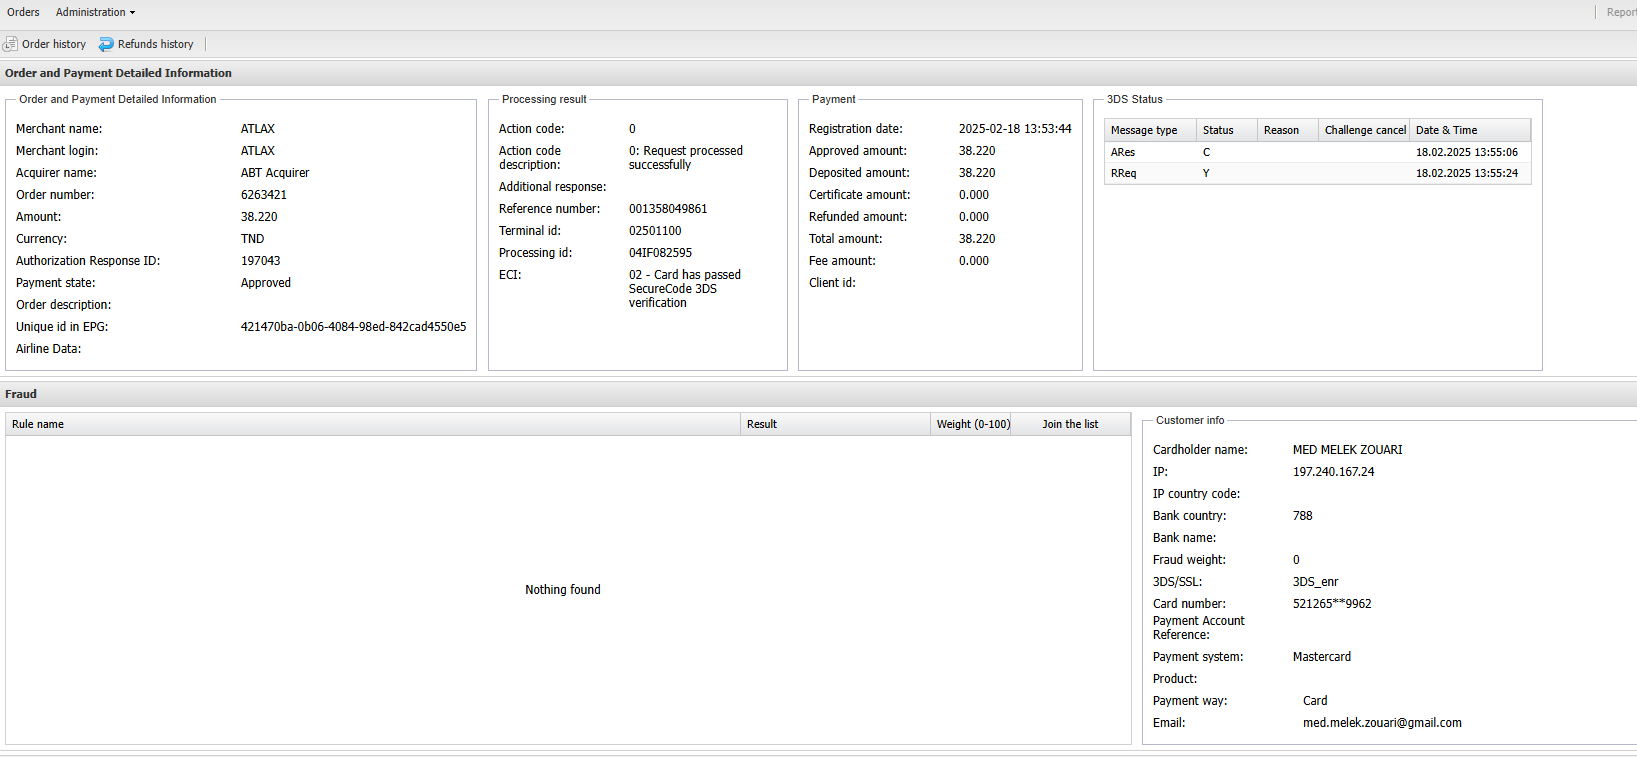The height and width of the screenshot is (757, 1637).
Task: Click the Unique id in EPG value
Action: [x=353, y=327]
